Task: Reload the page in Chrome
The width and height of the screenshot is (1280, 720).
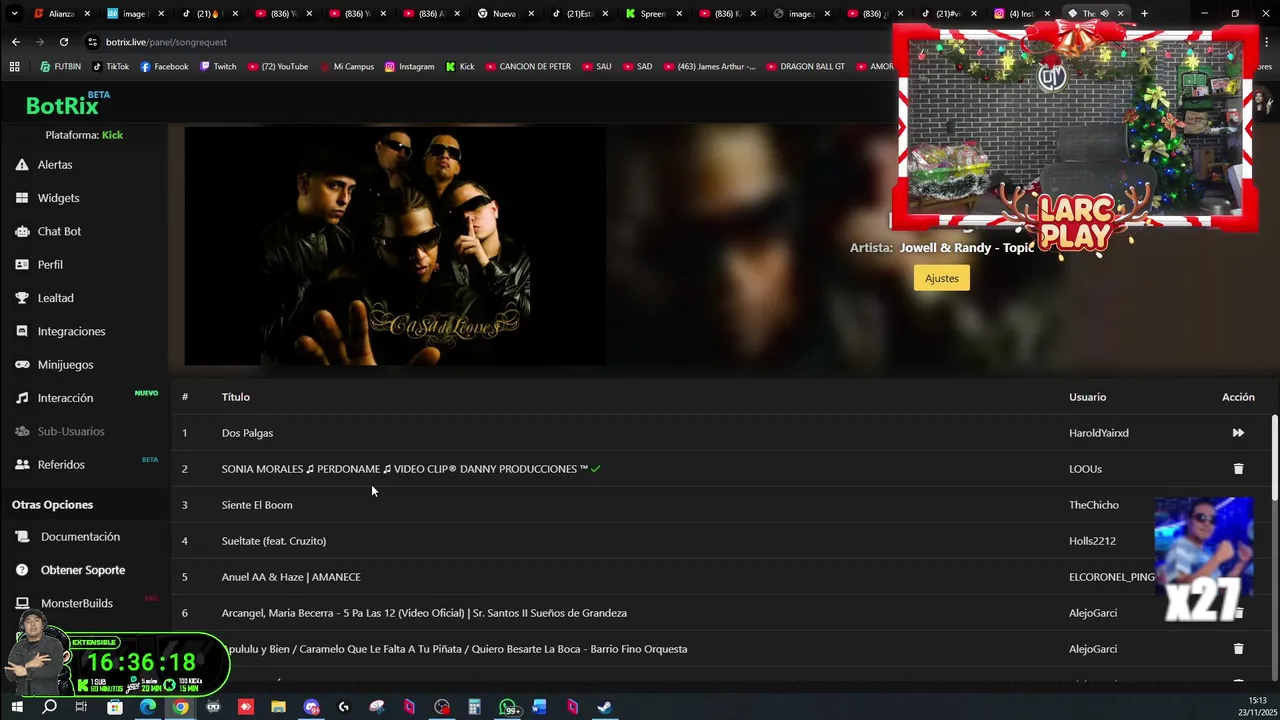Action: [x=64, y=42]
